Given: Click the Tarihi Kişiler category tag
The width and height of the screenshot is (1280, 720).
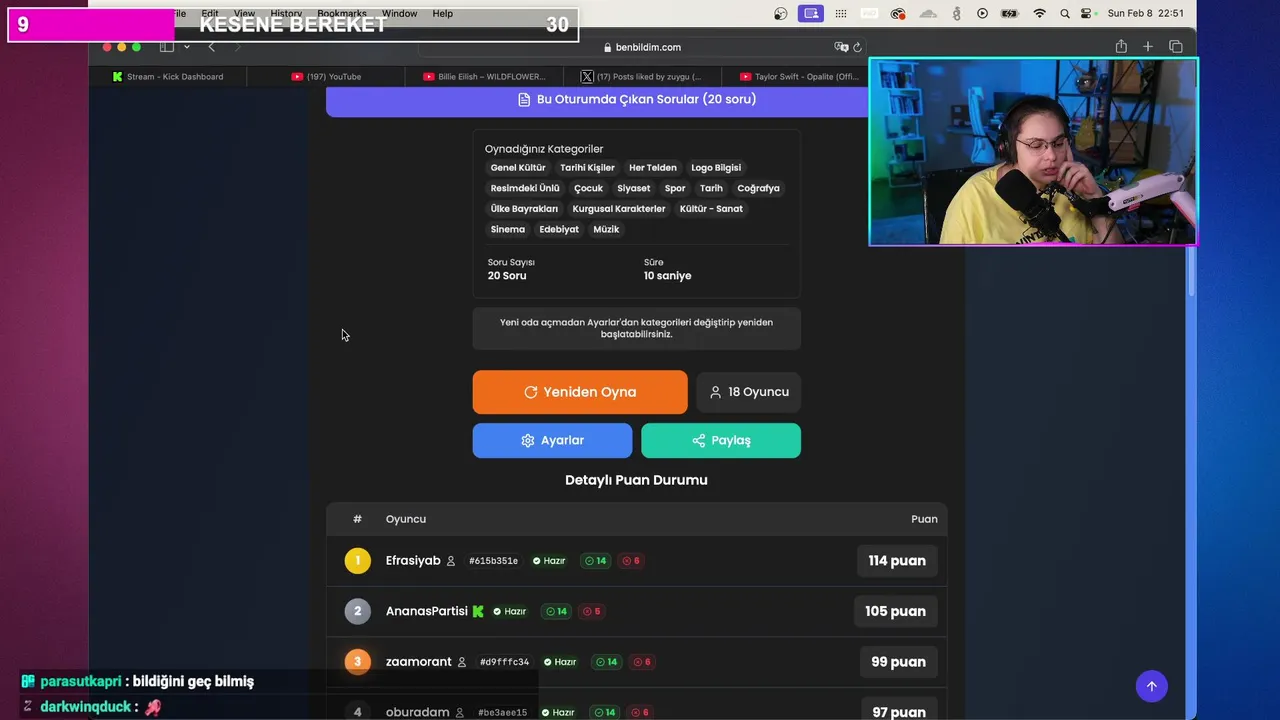Looking at the screenshot, I should click(x=587, y=168).
